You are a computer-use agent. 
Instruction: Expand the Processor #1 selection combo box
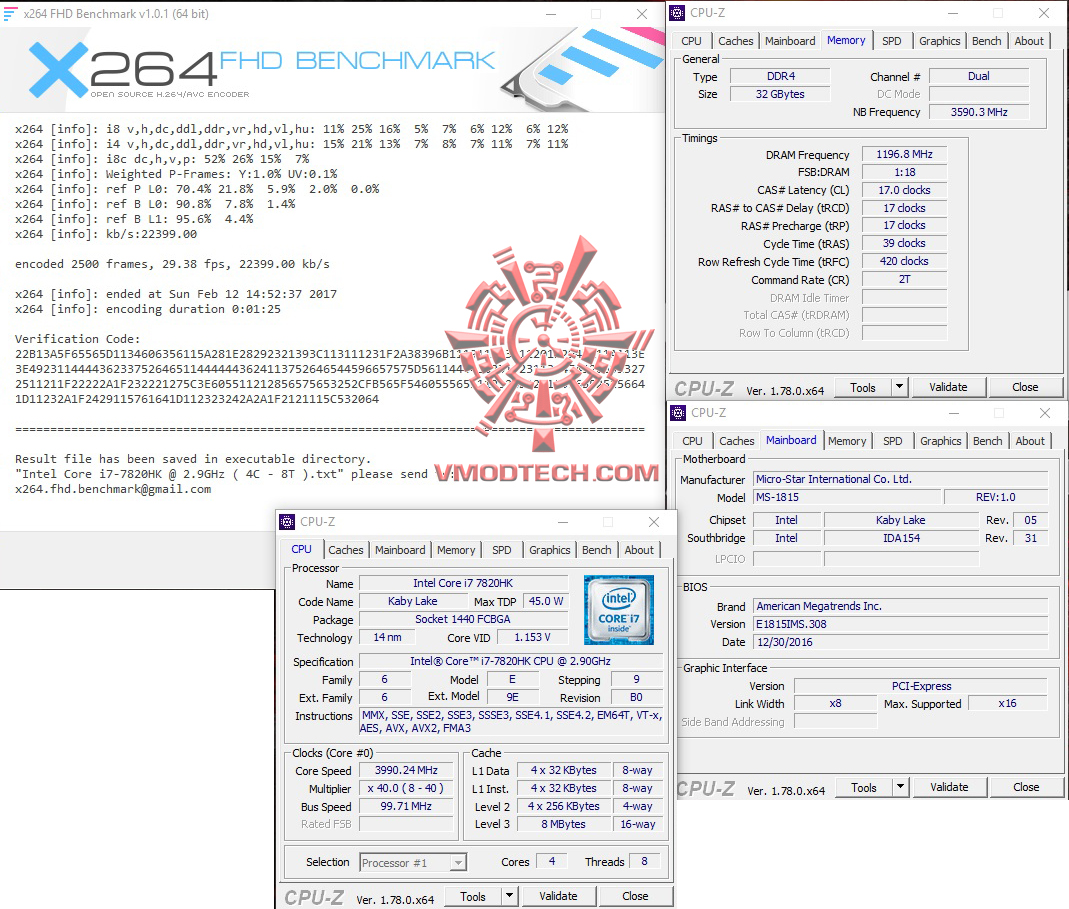(458, 863)
